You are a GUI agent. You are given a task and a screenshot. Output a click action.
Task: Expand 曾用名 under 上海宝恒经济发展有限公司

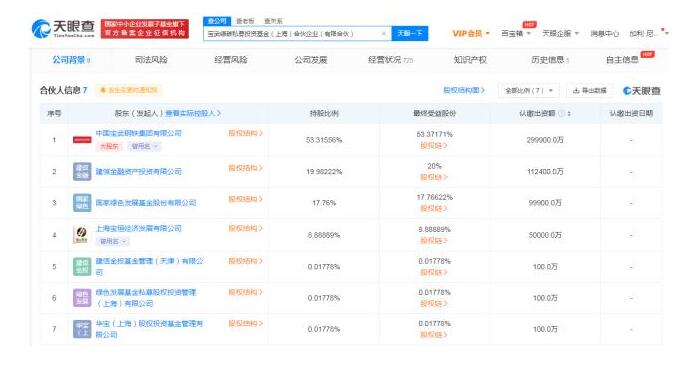tap(112, 241)
